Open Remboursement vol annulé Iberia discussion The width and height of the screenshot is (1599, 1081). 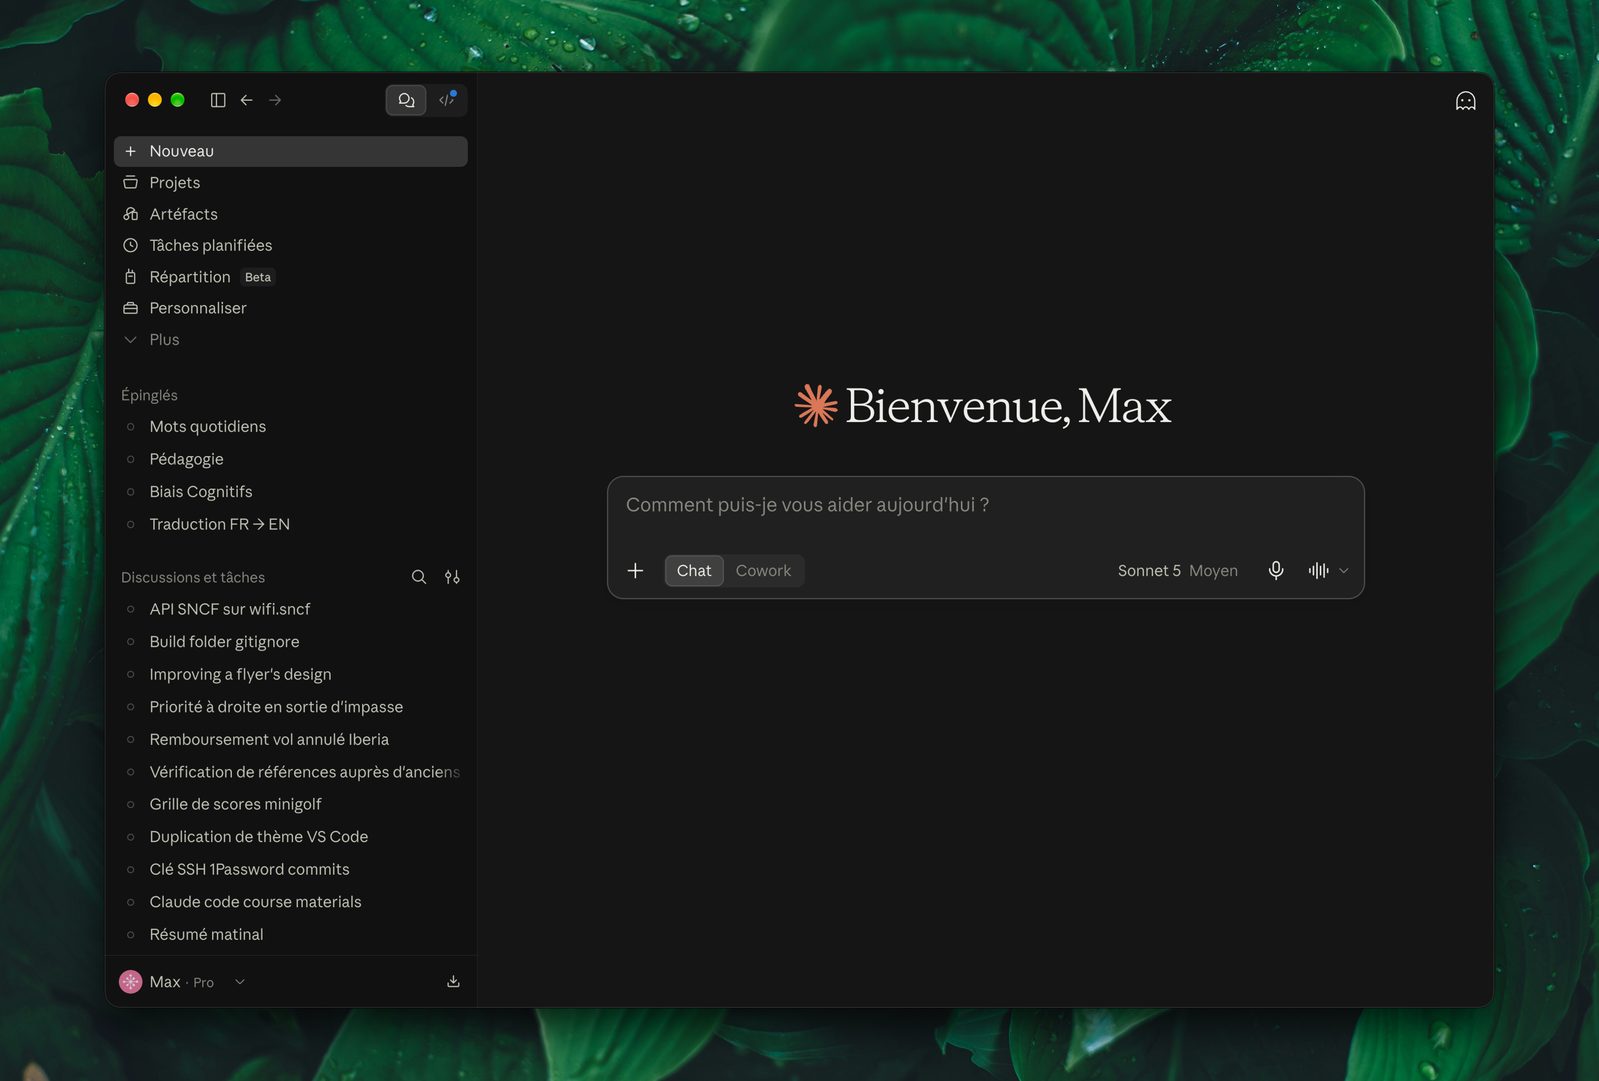(291, 739)
